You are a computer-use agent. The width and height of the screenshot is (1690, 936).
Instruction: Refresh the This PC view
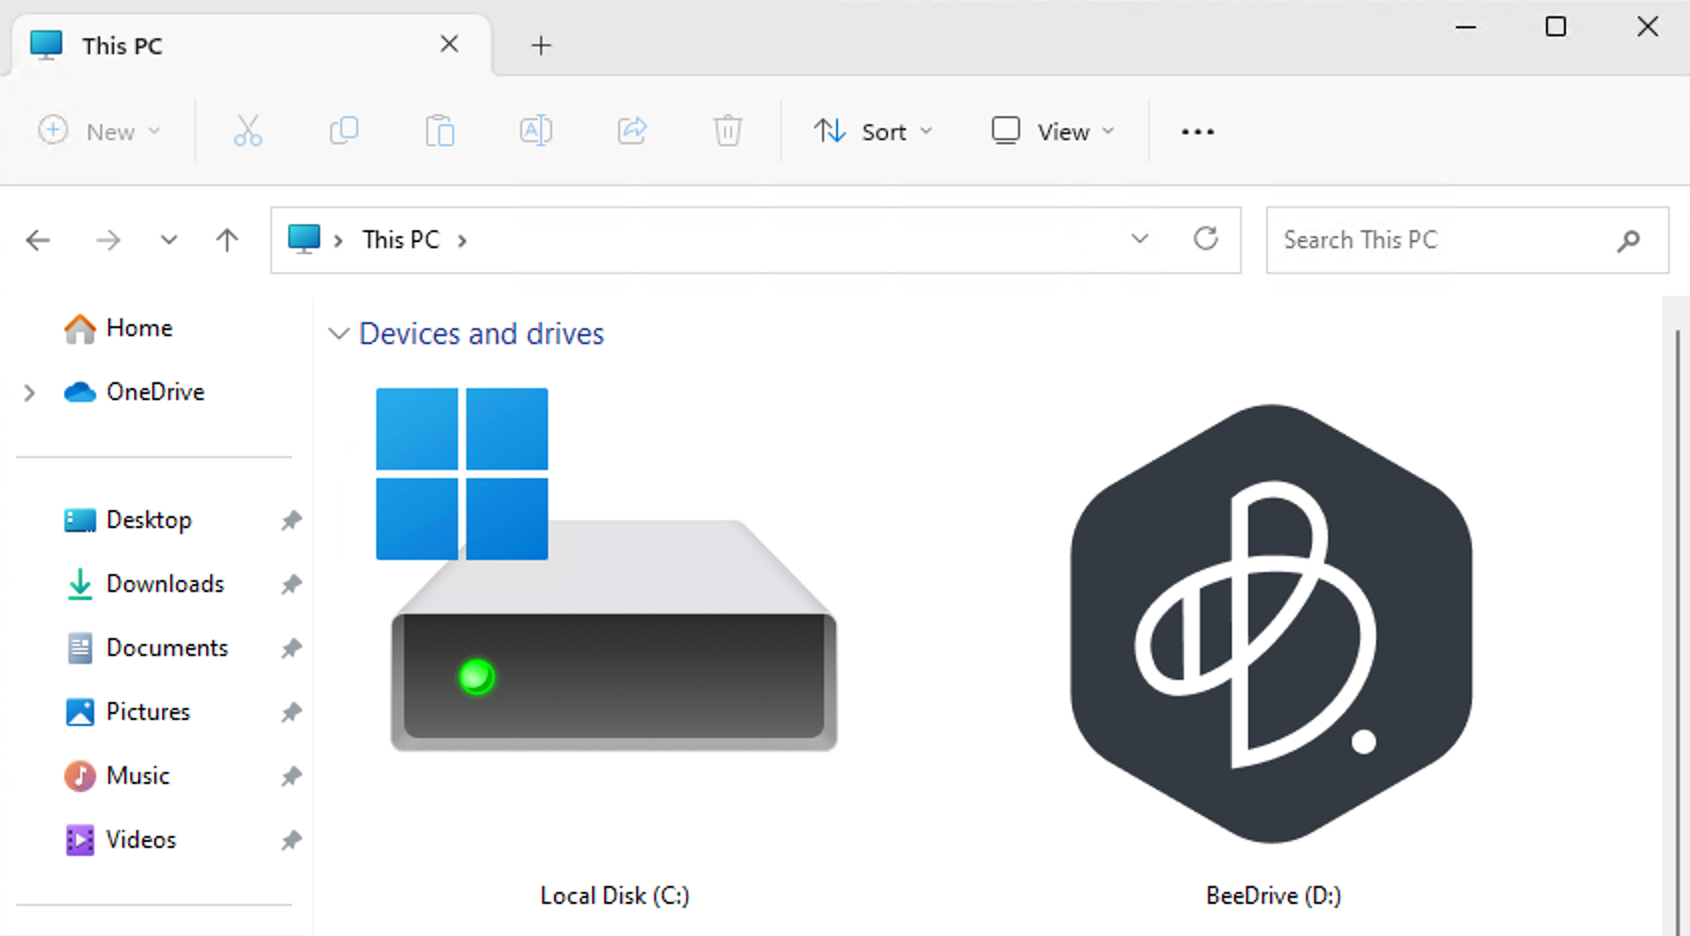(1206, 239)
